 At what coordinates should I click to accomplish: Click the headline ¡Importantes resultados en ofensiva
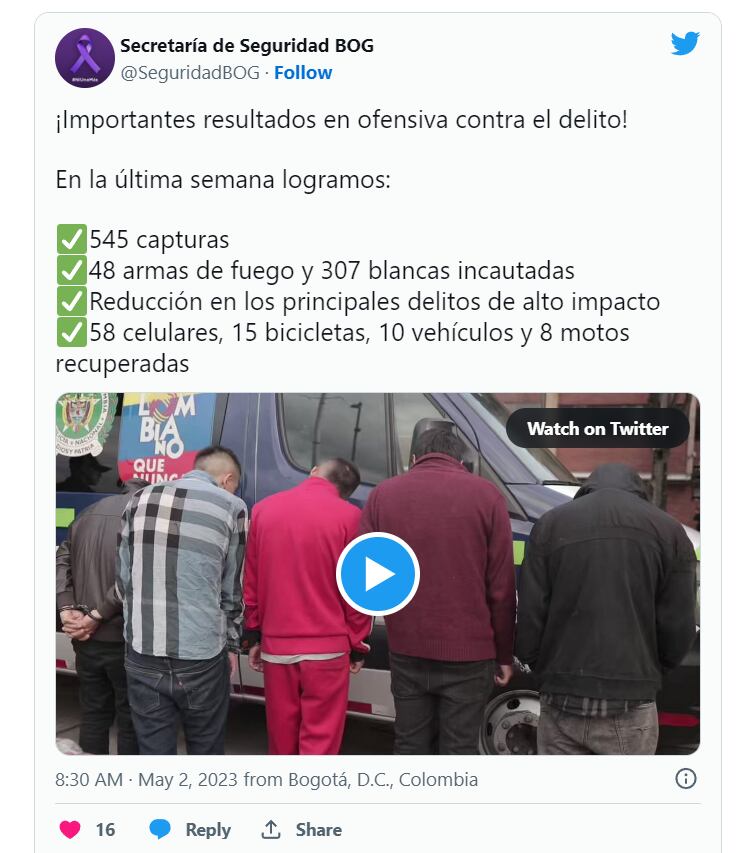pyautogui.click(x=342, y=120)
